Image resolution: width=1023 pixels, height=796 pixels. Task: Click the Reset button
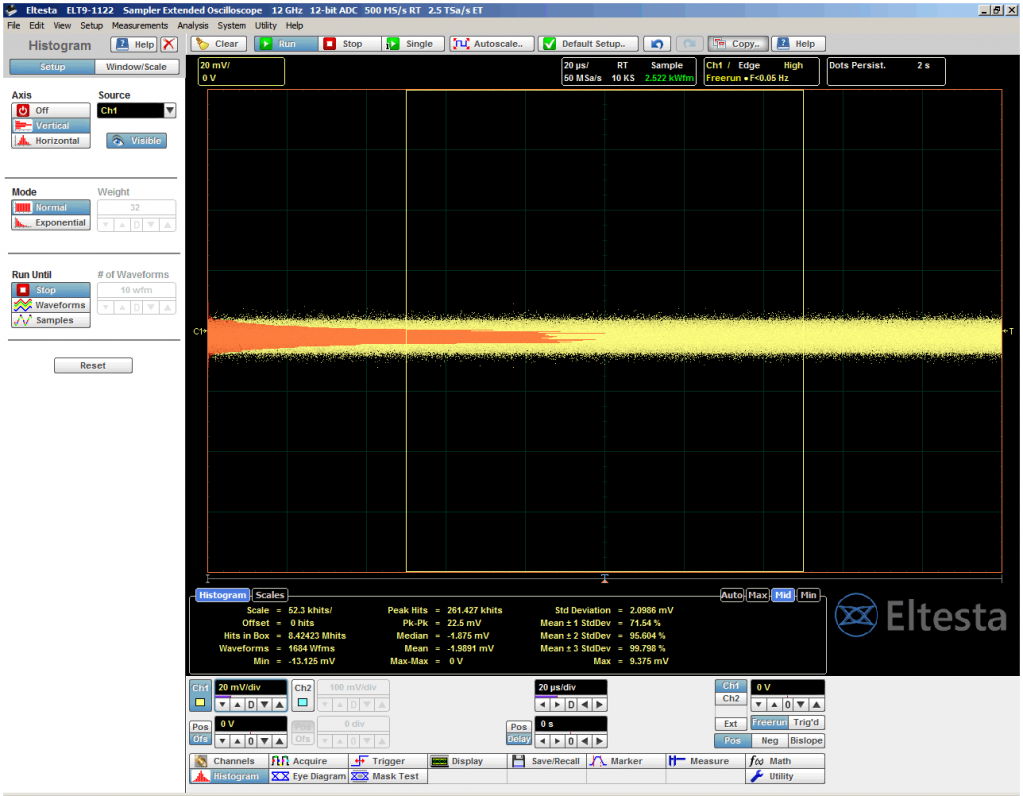point(93,366)
